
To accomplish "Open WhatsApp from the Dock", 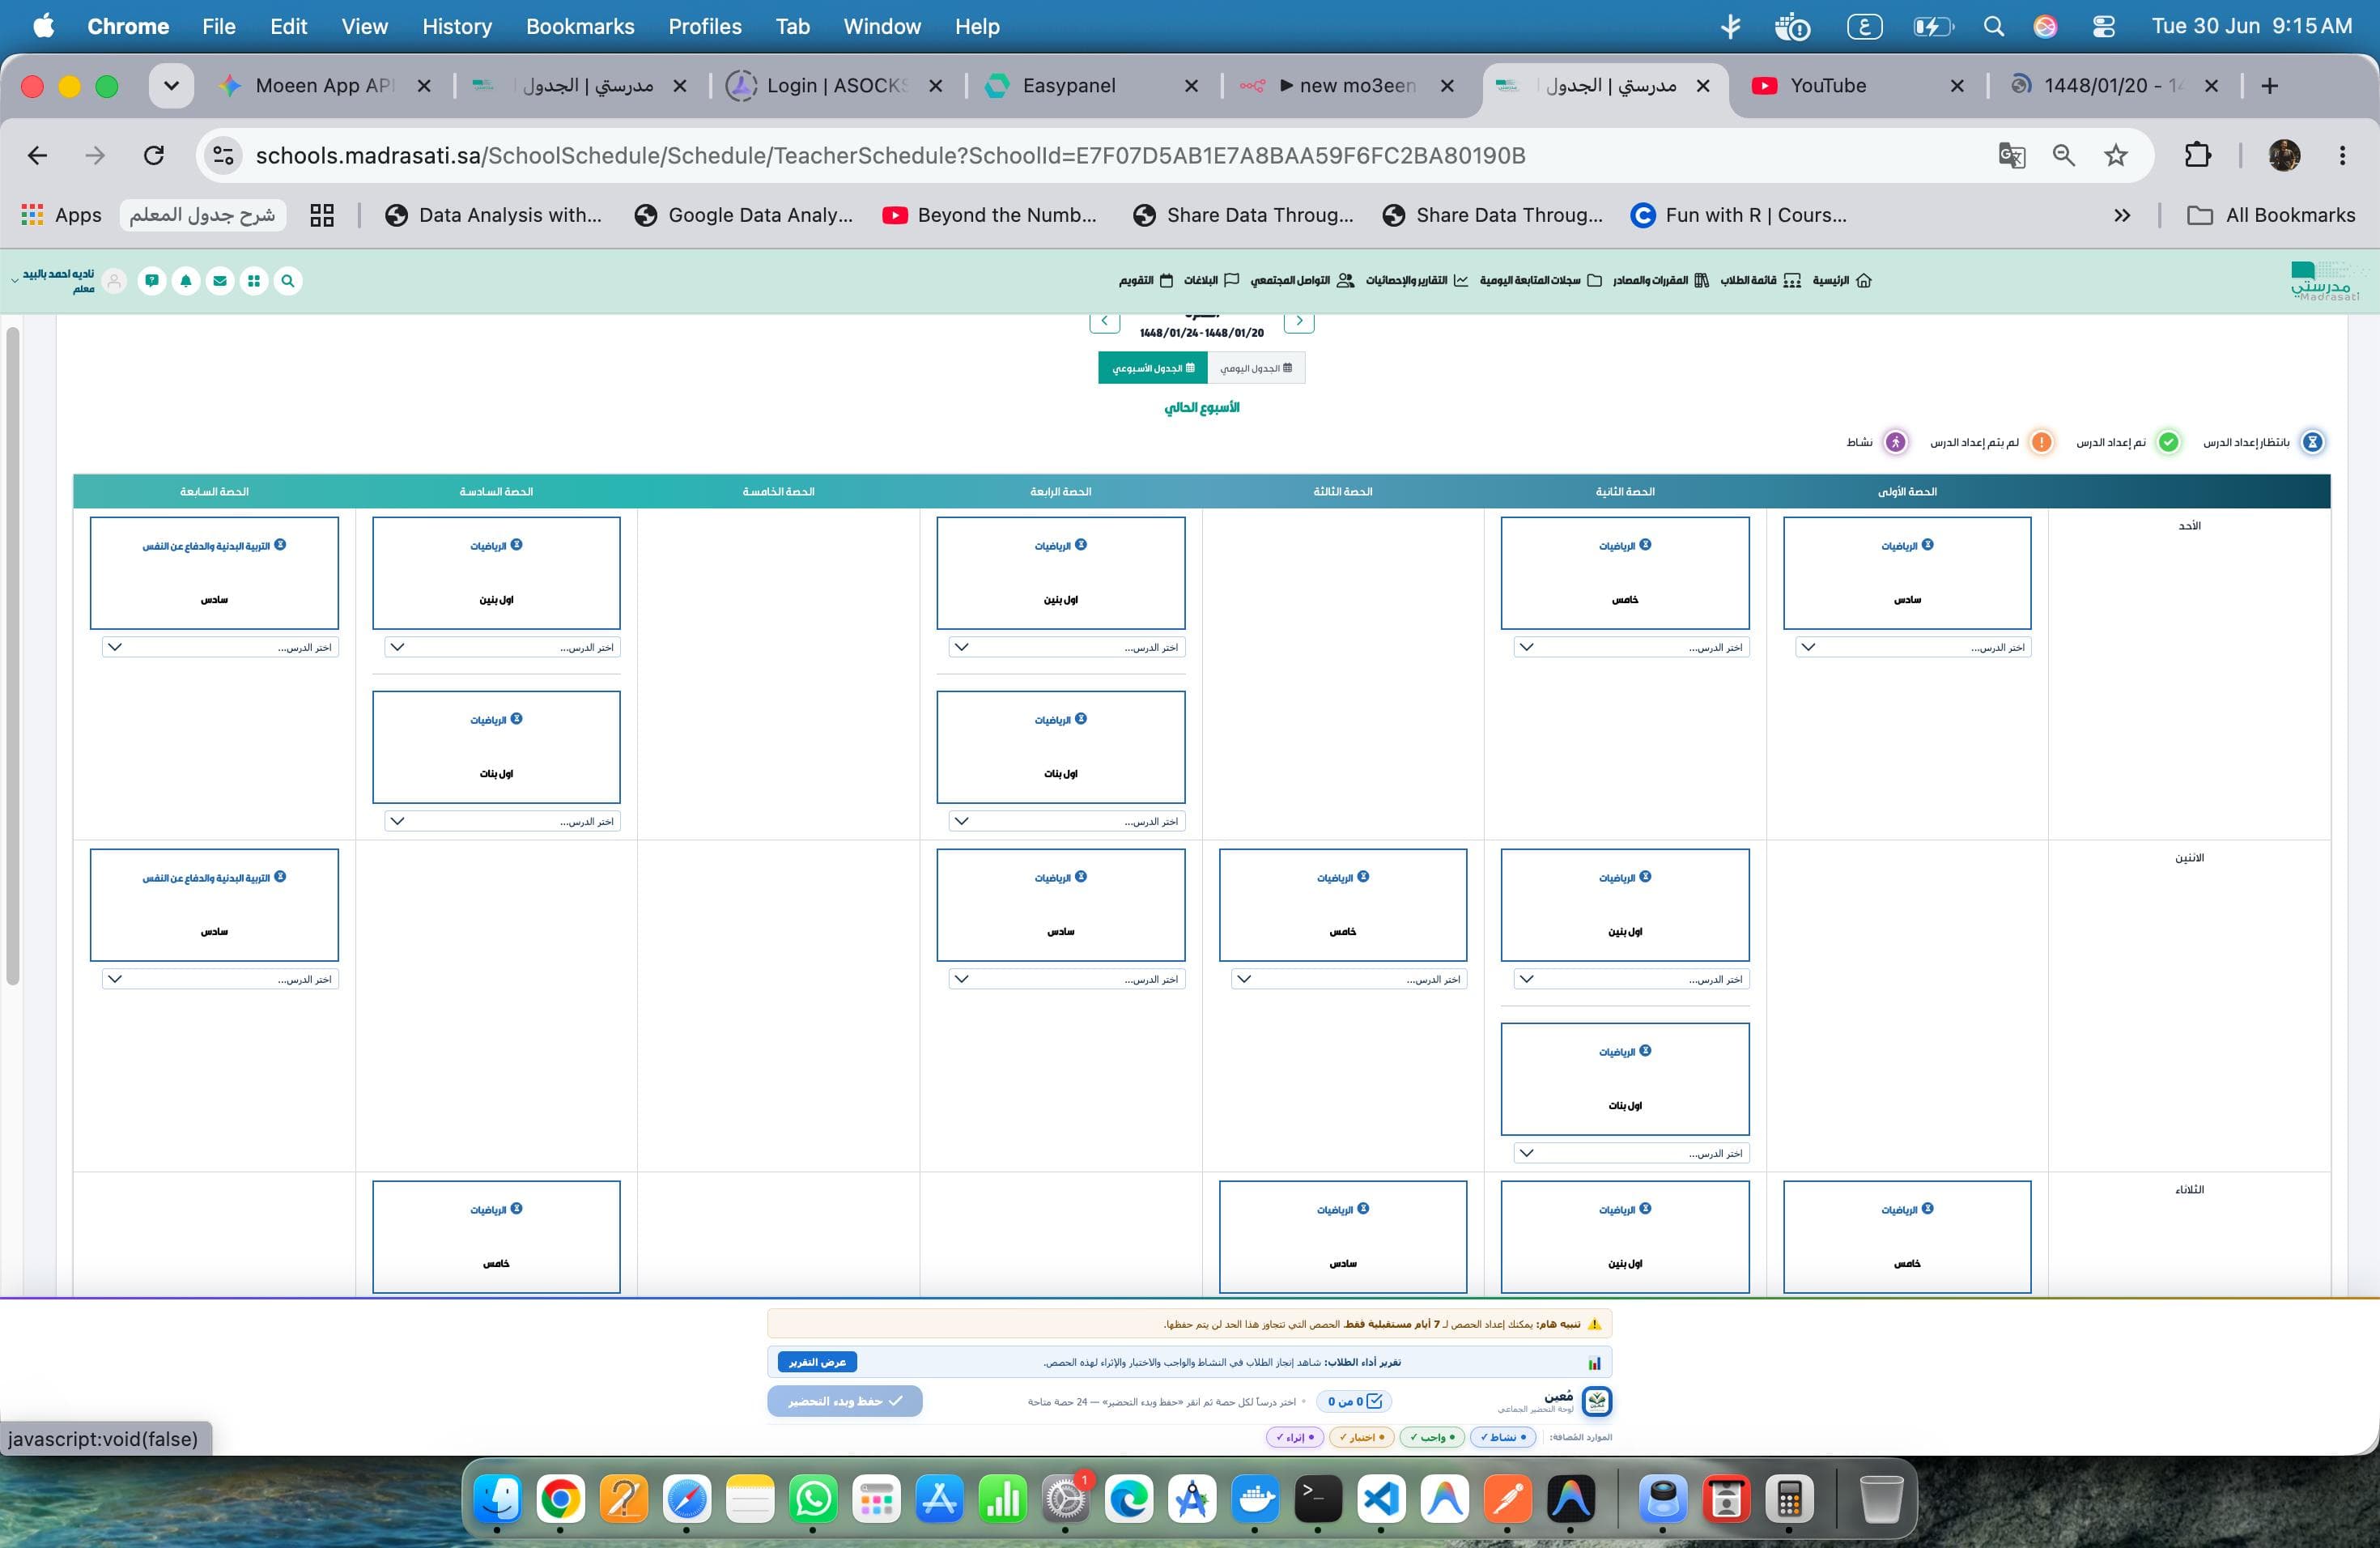I will pyautogui.click(x=813, y=1498).
